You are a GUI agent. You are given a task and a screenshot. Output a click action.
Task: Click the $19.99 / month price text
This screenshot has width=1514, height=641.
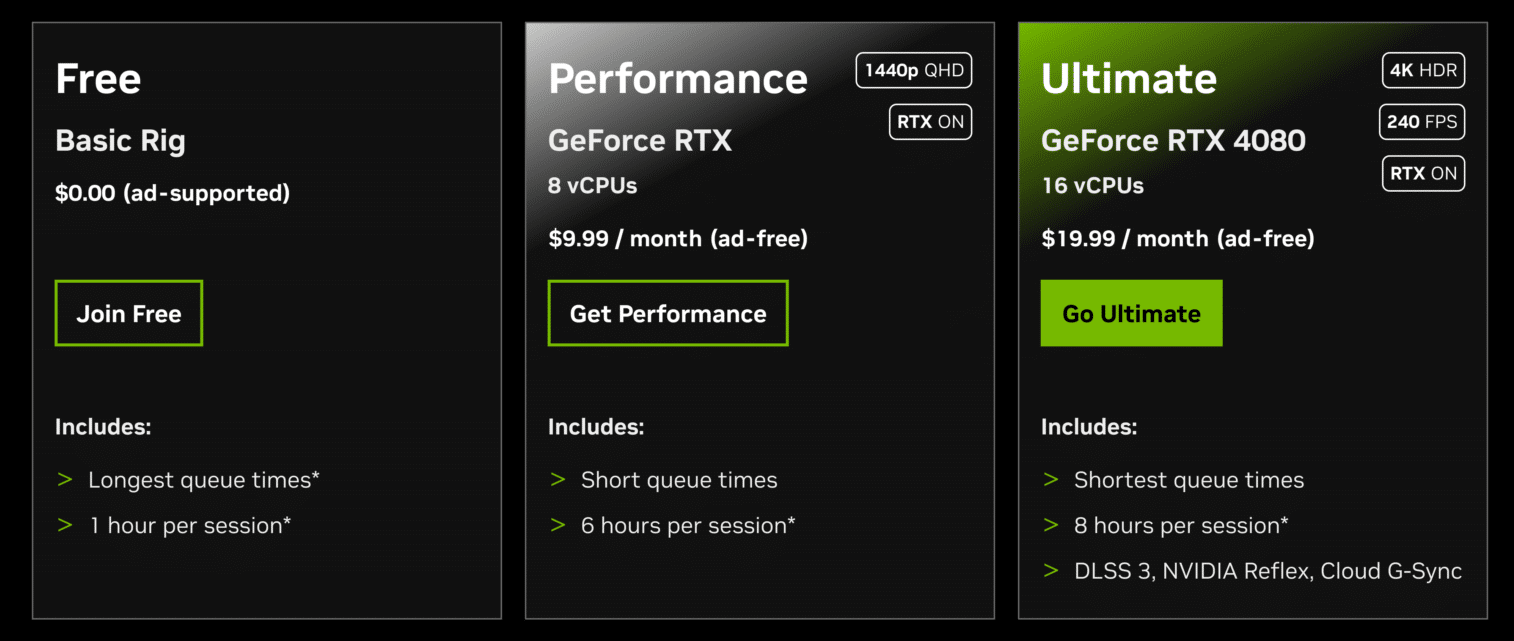[1177, 238]
